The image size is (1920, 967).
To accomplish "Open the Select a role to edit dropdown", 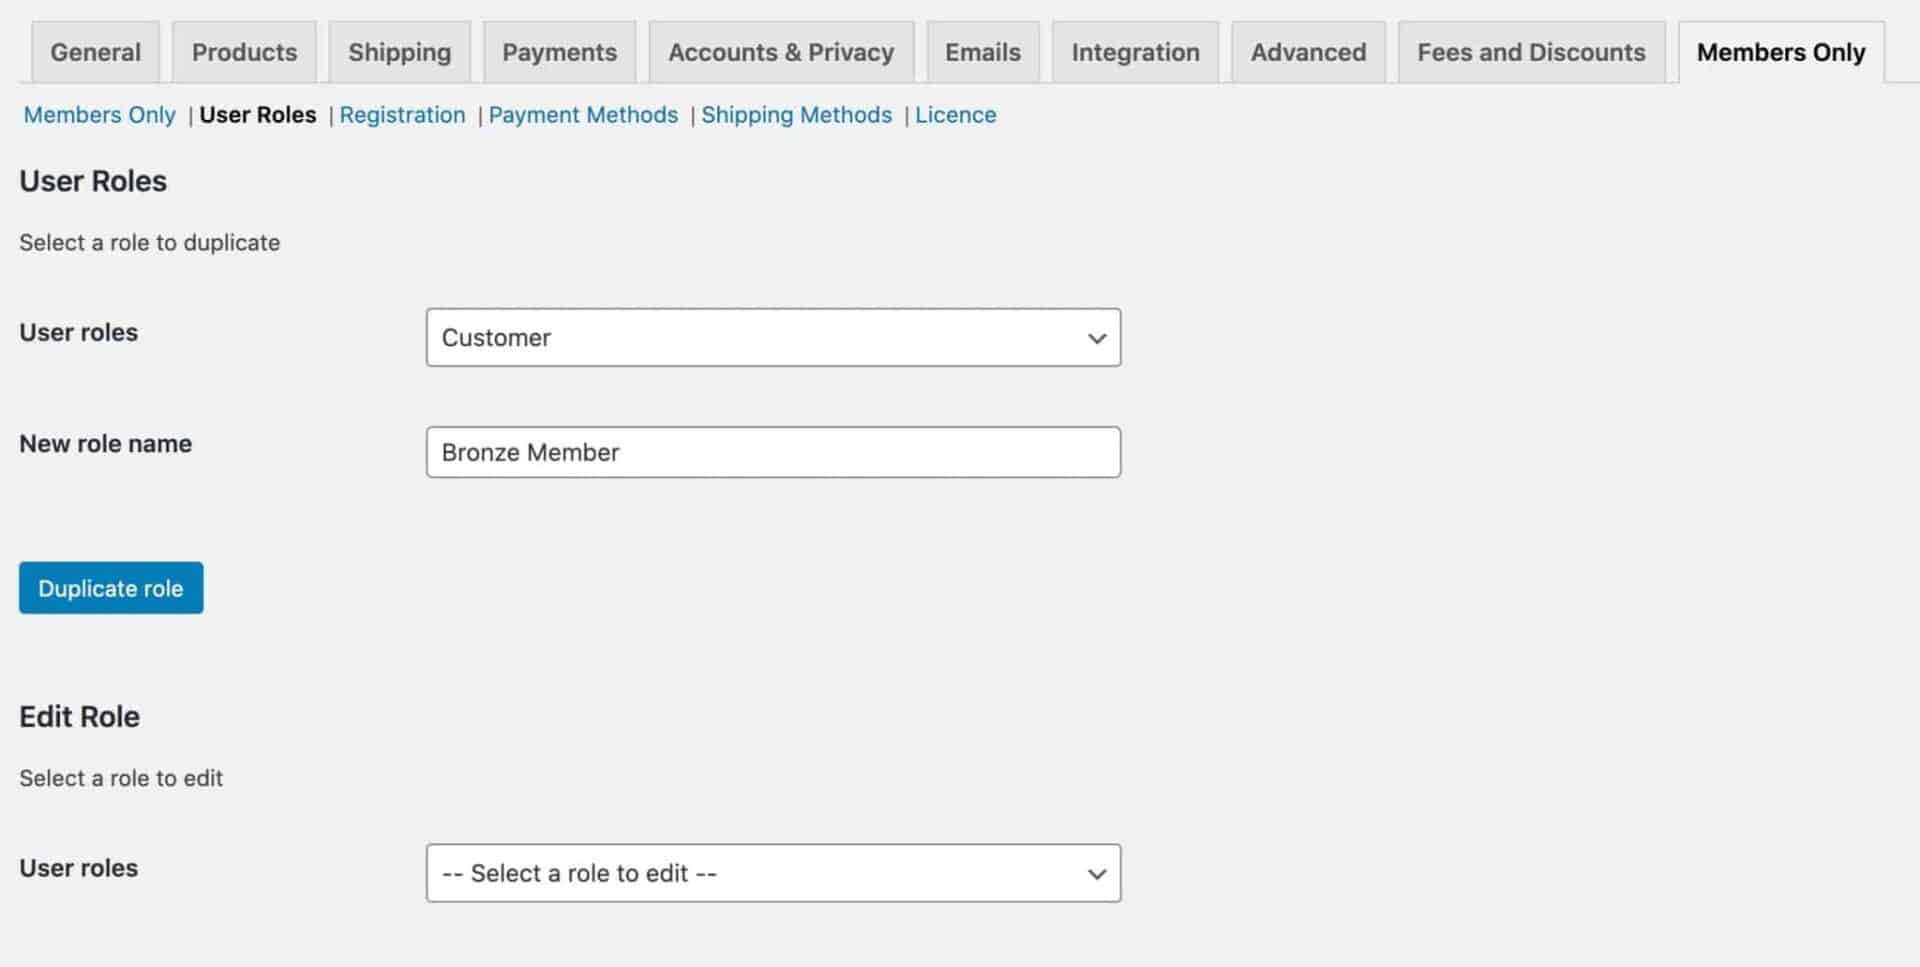I will [x=773, y=873].
